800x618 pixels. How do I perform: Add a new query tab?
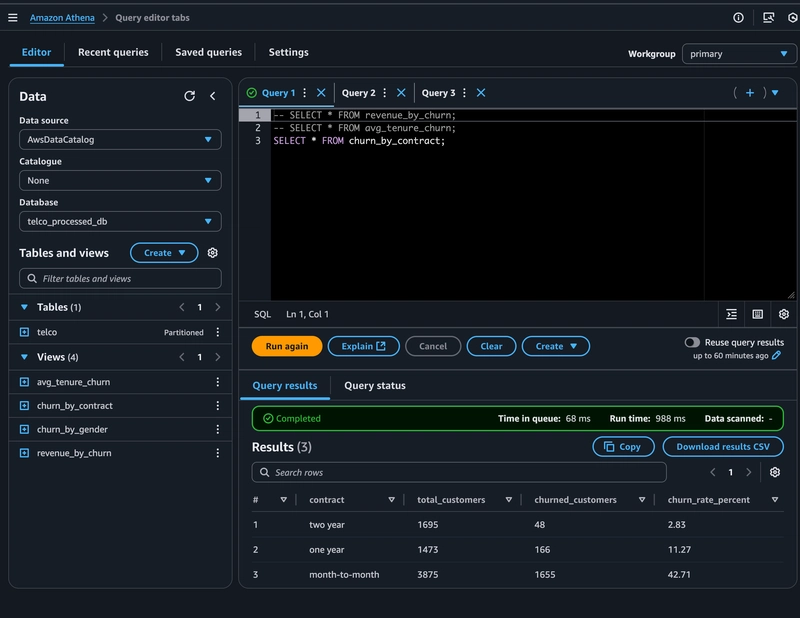tap(750, 93)
